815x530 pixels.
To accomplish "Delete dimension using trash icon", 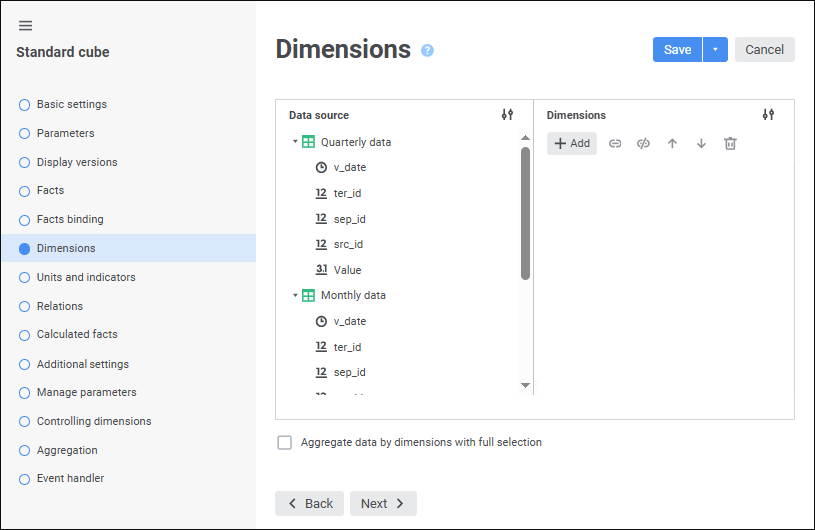I will point(730,144).
